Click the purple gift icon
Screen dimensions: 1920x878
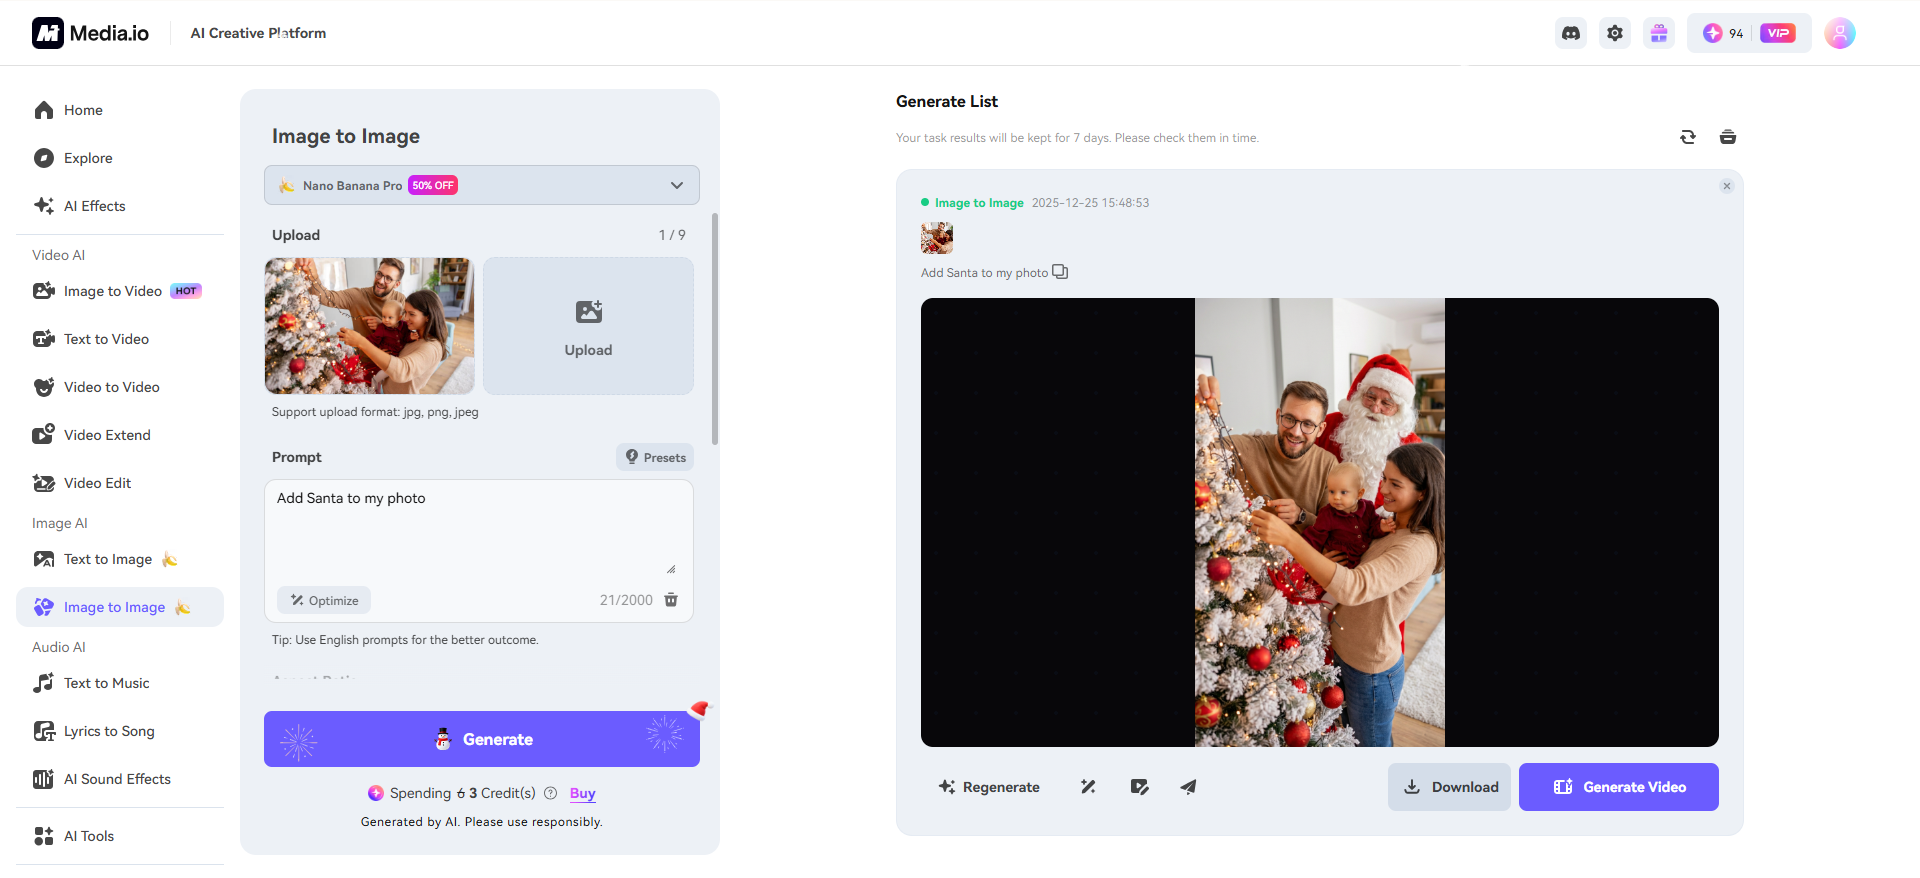click(x=1659, y=33)
